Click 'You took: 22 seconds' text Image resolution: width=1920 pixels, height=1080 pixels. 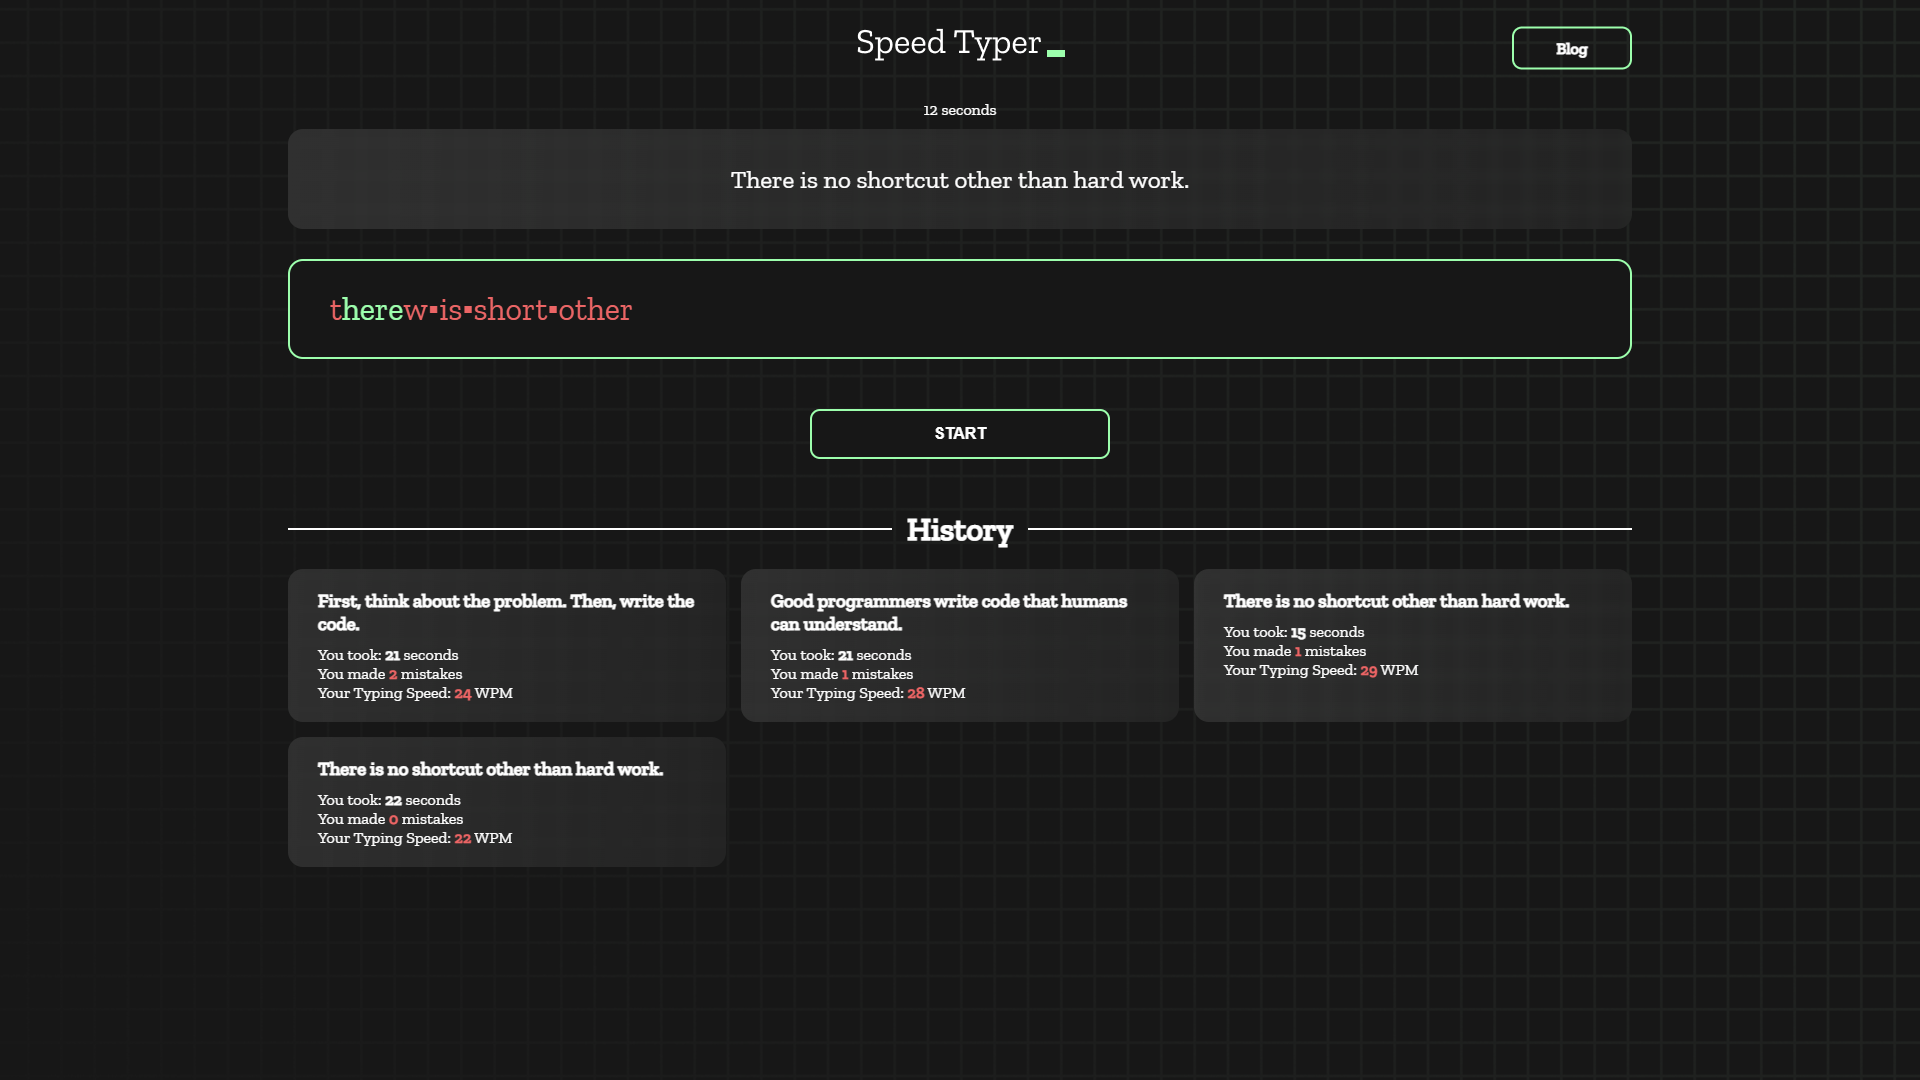[x=389, y=800]
